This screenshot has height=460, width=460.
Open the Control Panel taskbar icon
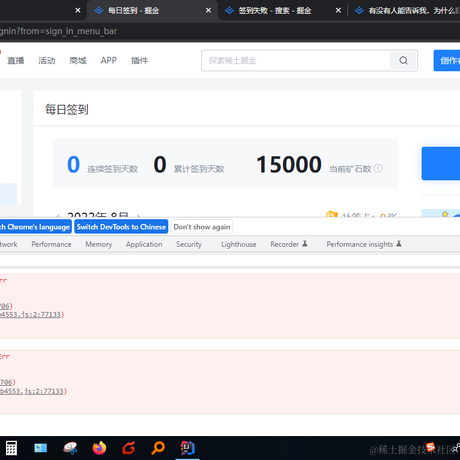(x=41, y=448)
